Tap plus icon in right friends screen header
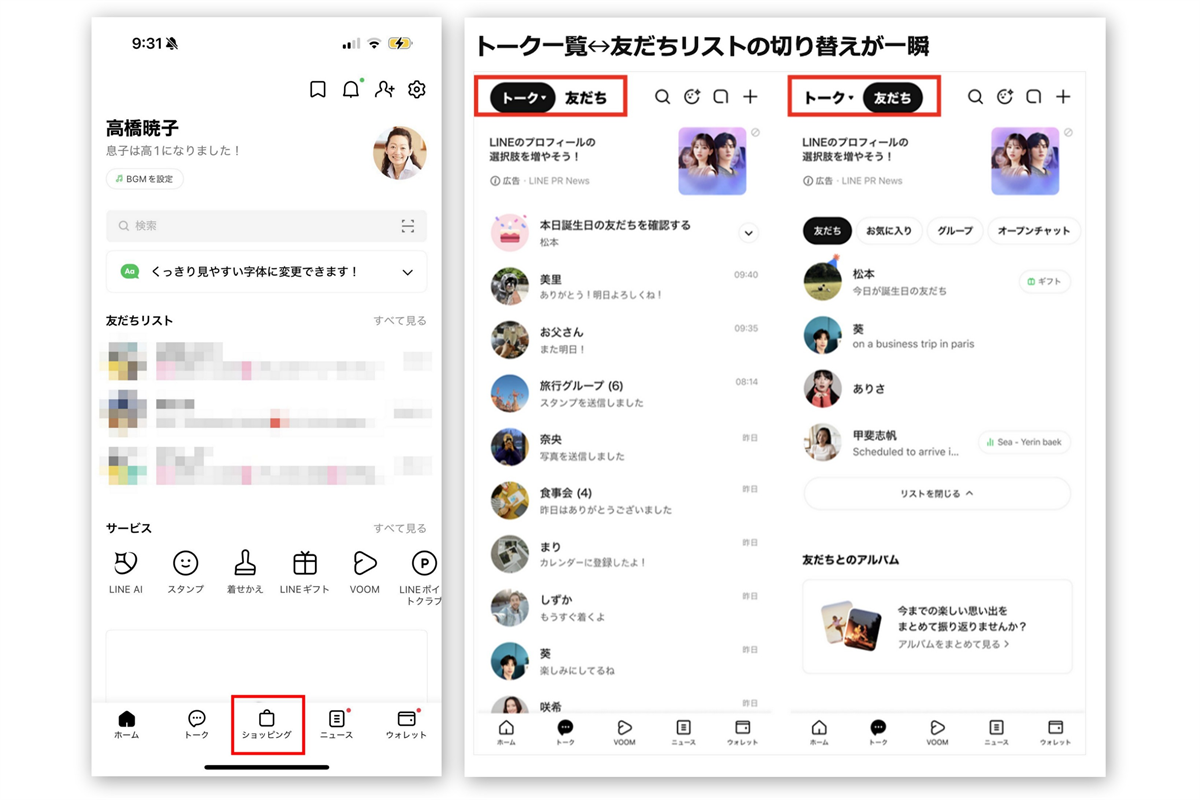The width and height of the screenshot is (1200, 800). coord(1063,97)
